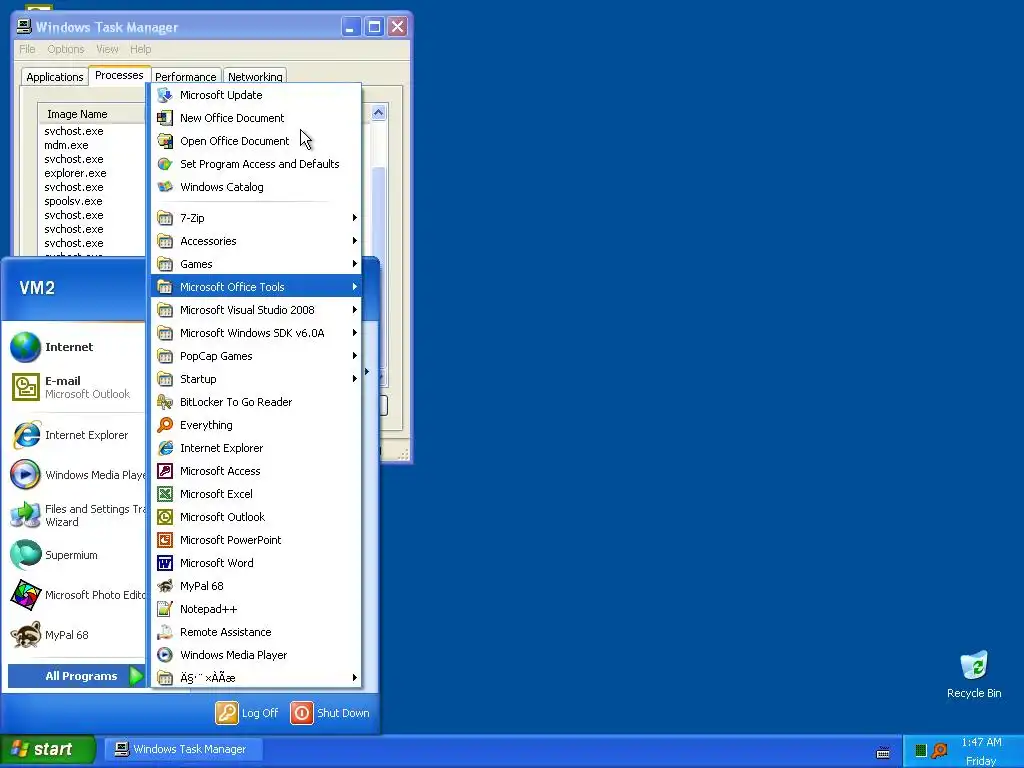Open Options menu in Task Manager

tap(65, 49)
